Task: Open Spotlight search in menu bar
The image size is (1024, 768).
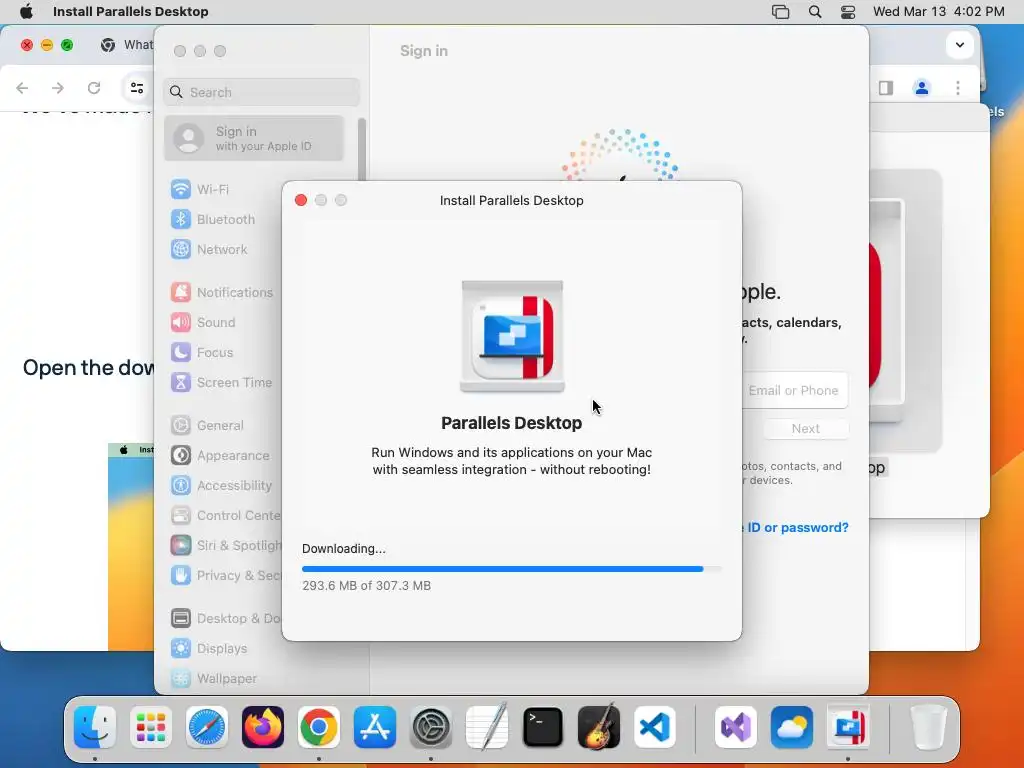Action: [x=814, y=11]
